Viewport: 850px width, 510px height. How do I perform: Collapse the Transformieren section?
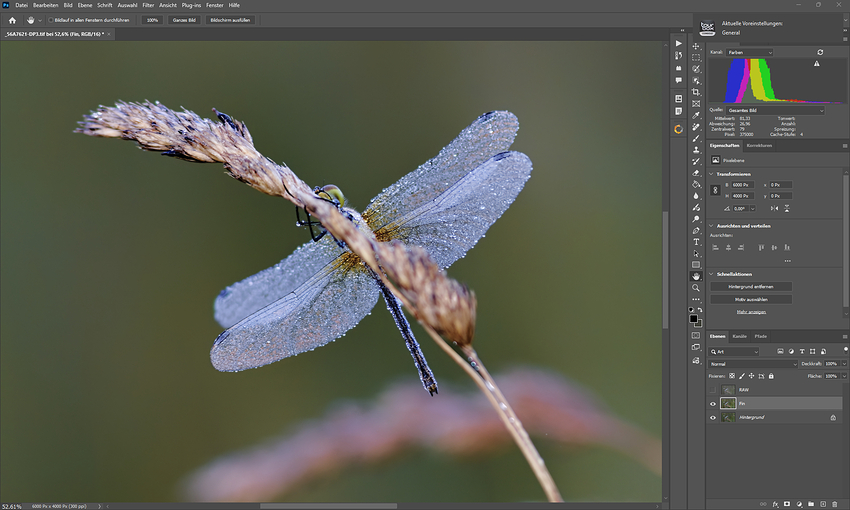click(x=711, y=174)
